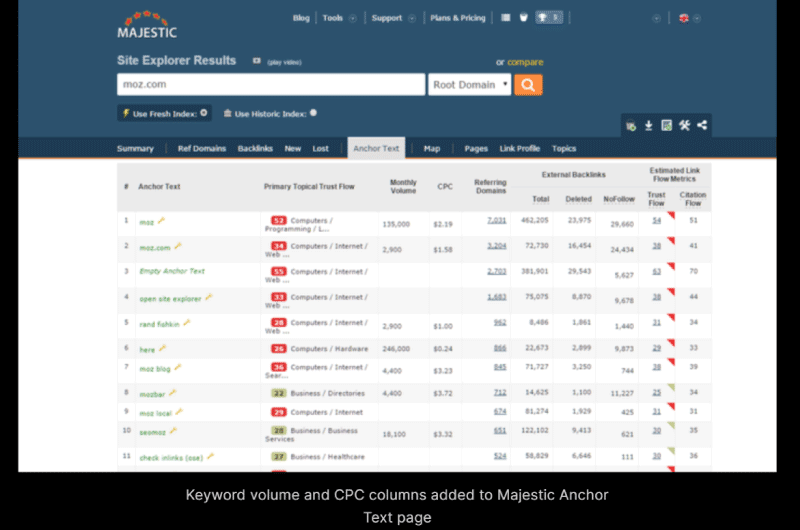Click pencil icon next to here
Image resolution: width=800 pixels, height=530 pixels.
pyautogui.click(x=162, y=348)
